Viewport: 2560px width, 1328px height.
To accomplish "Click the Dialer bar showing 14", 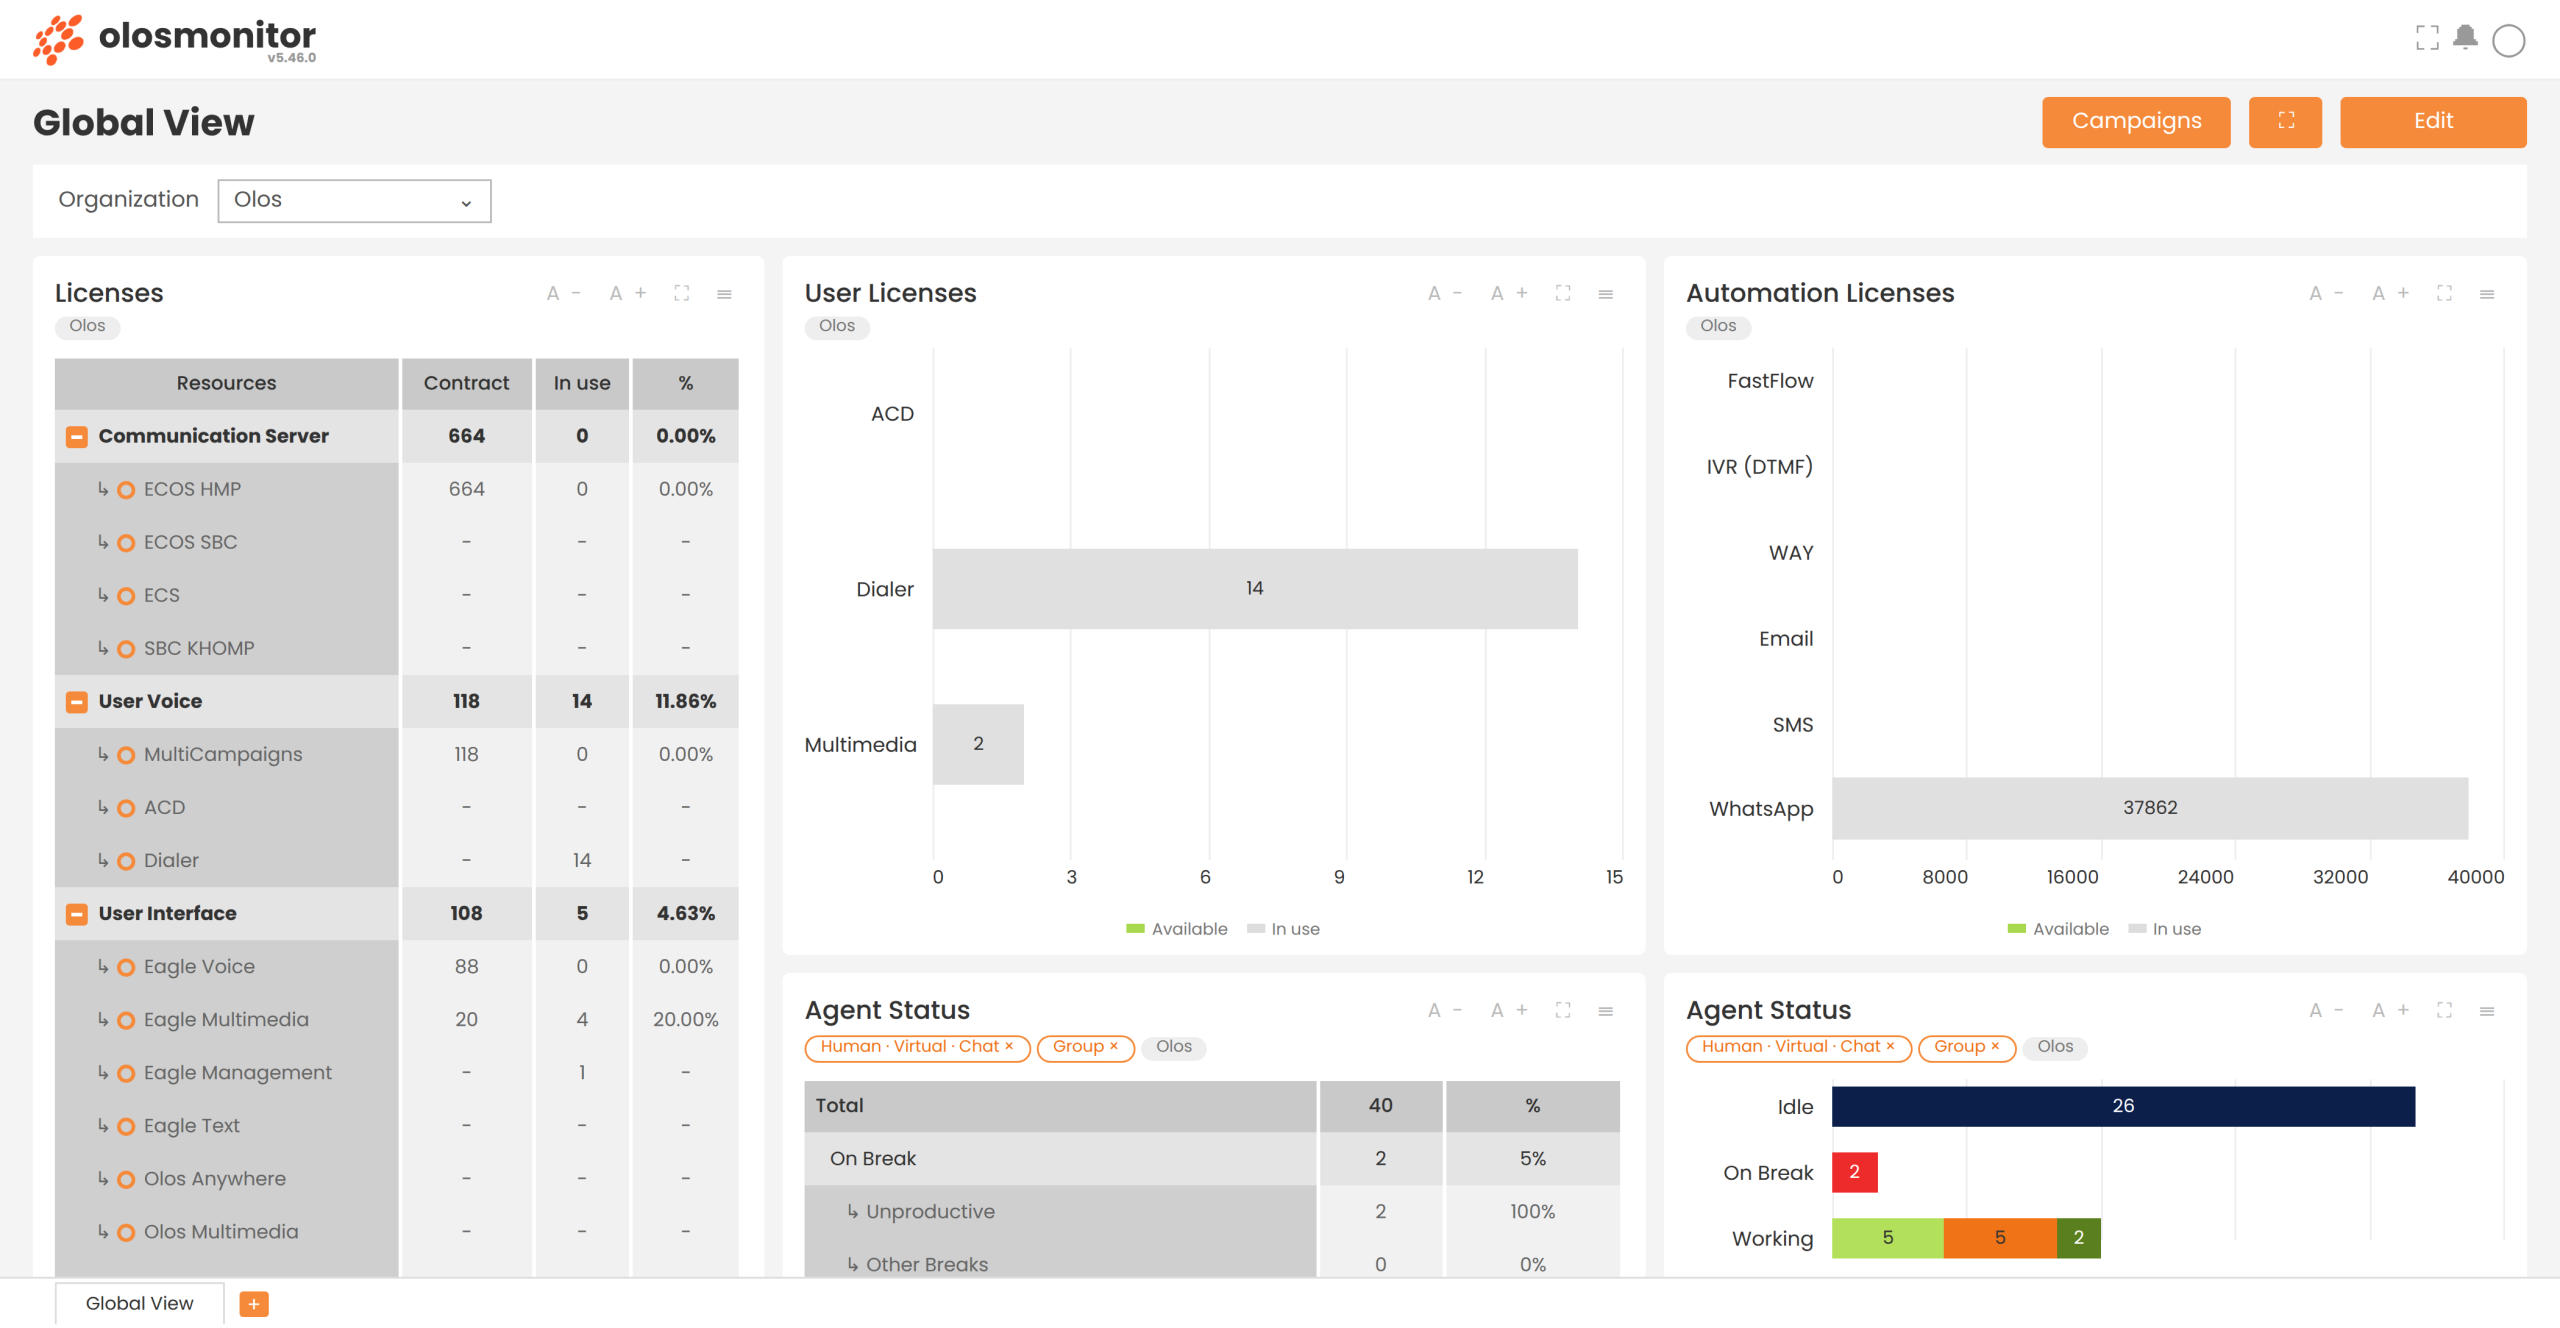I will 1255,588.
